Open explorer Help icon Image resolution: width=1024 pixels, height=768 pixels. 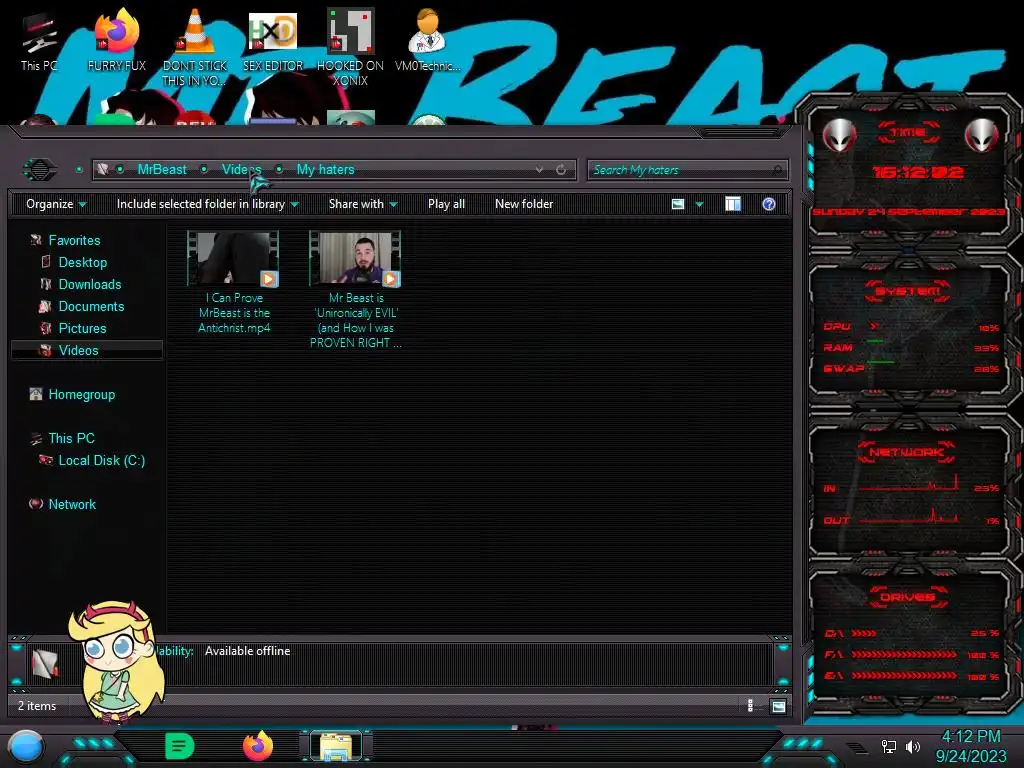click(x=769, y=204)
